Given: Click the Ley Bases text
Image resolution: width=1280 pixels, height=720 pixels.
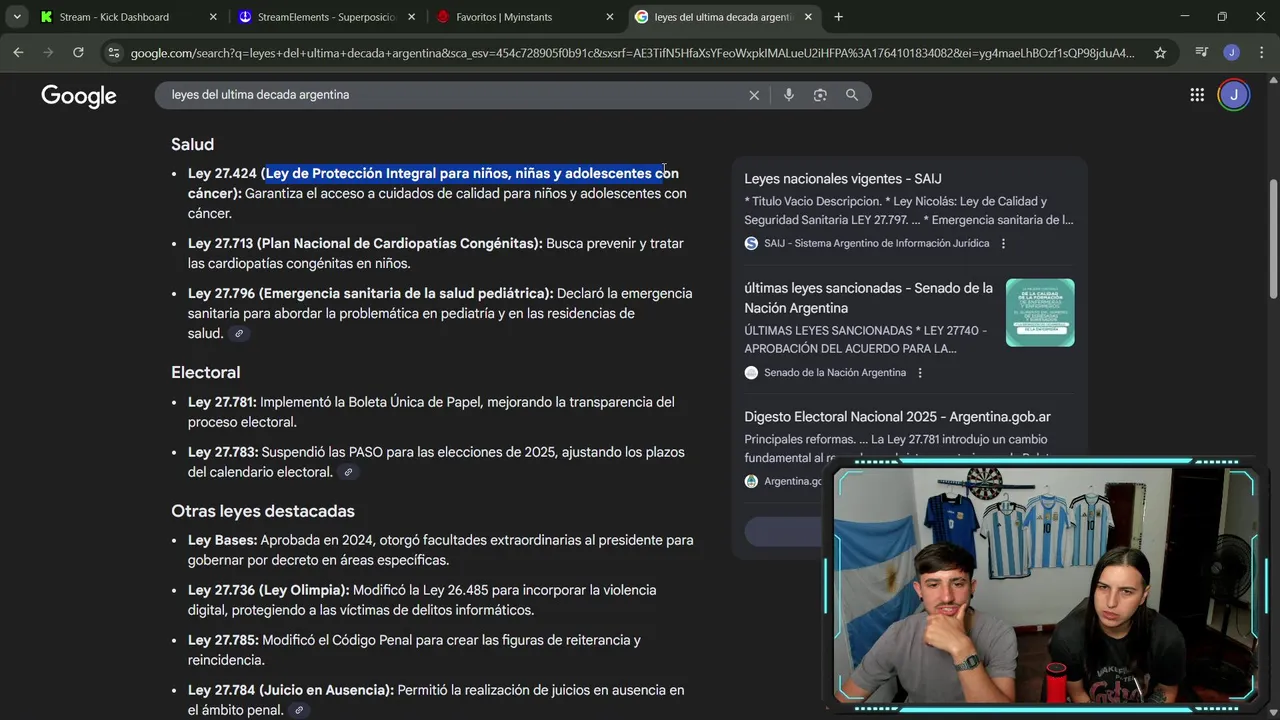Looking at the screenshot, I should pos(222,540).
